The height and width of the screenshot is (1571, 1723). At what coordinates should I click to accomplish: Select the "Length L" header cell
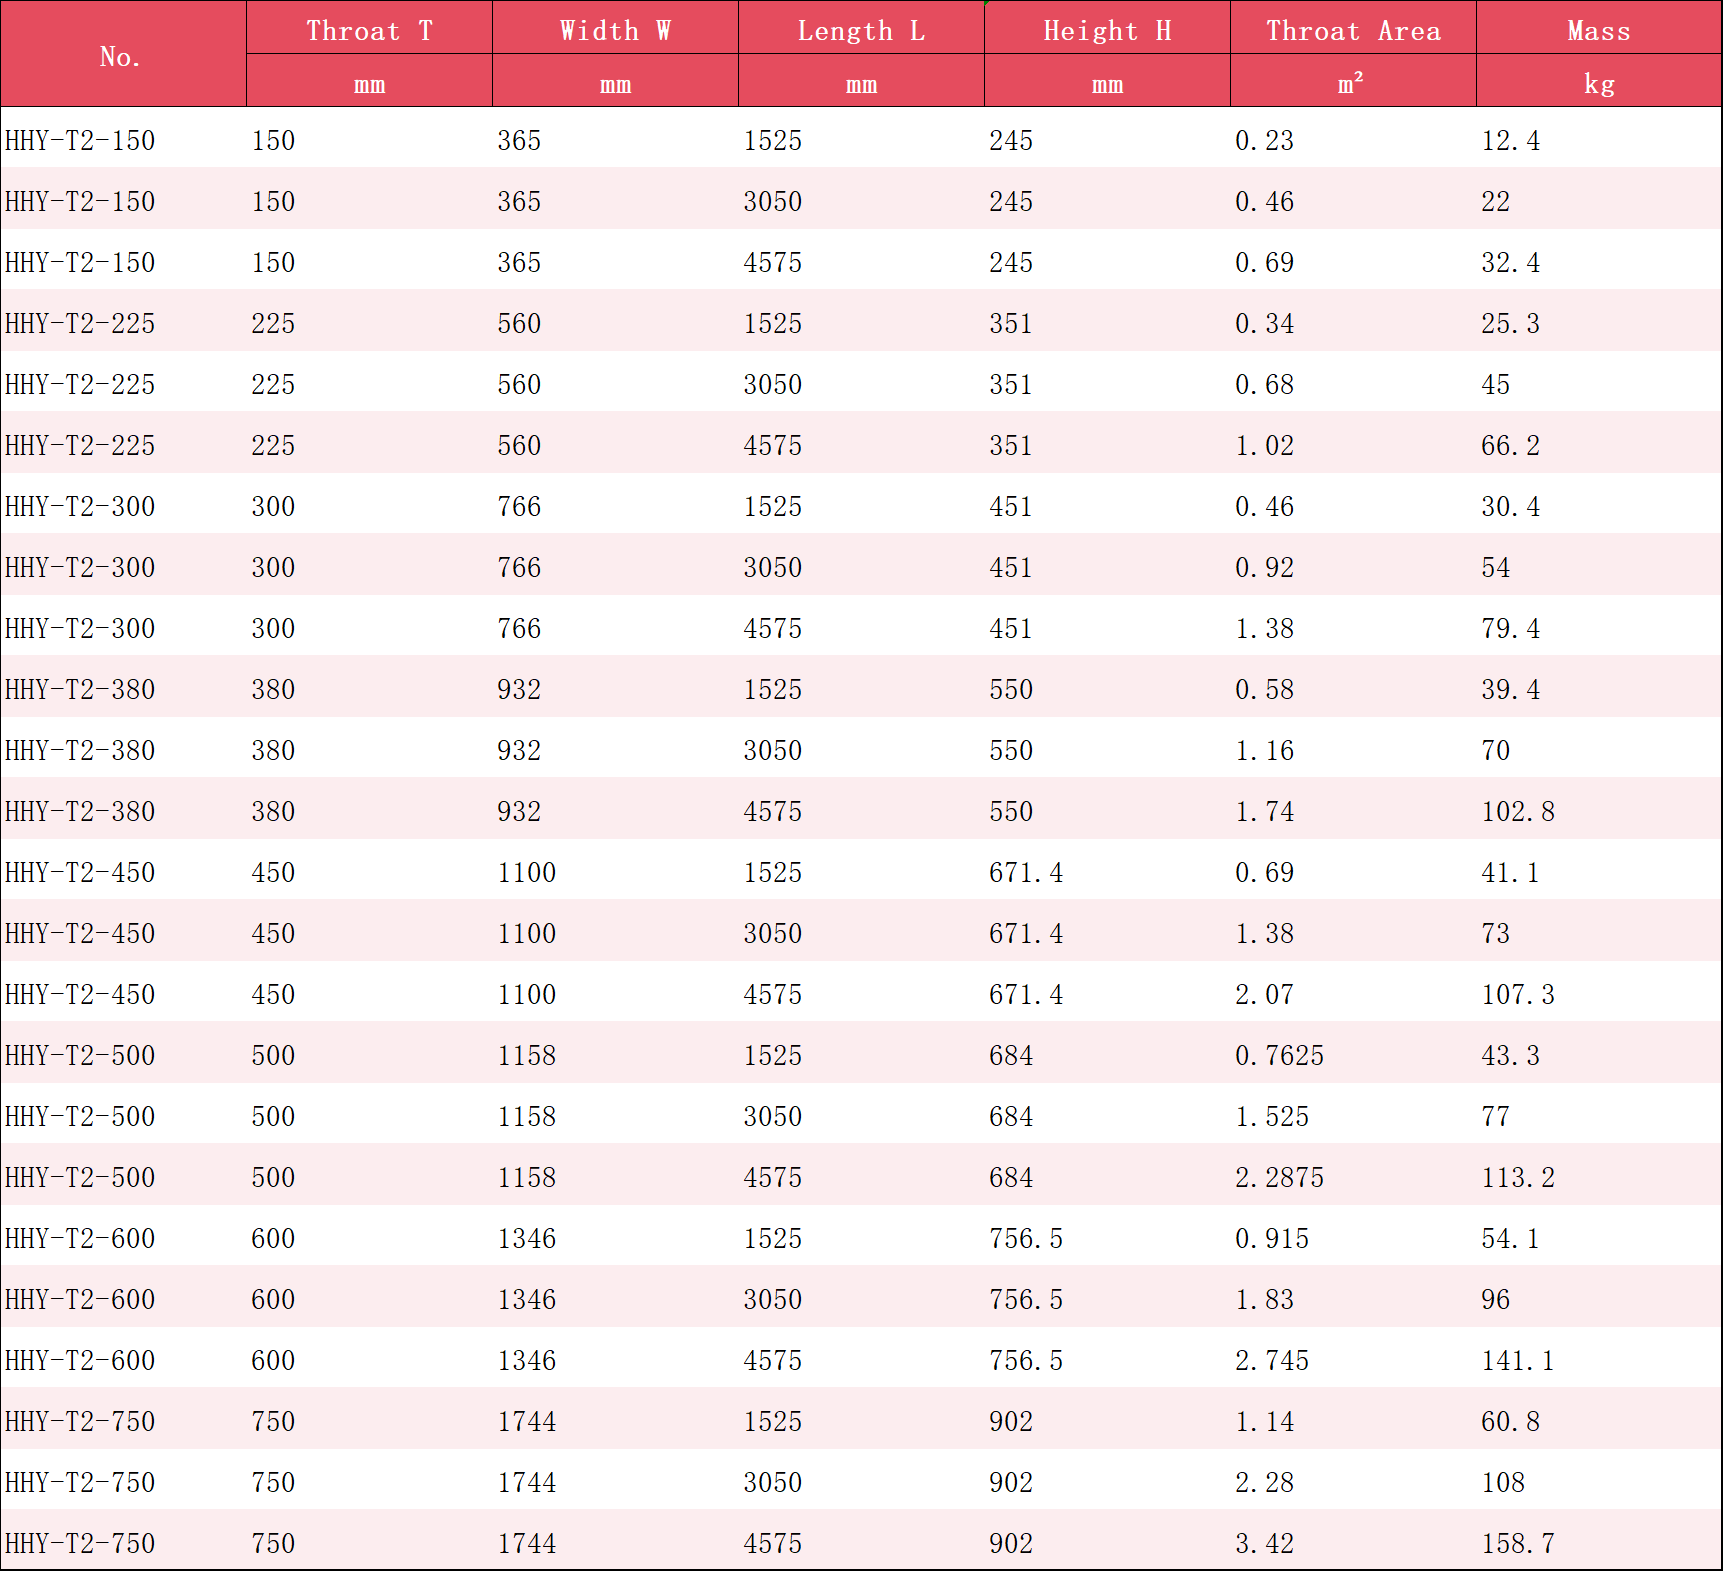click(861, 31)
